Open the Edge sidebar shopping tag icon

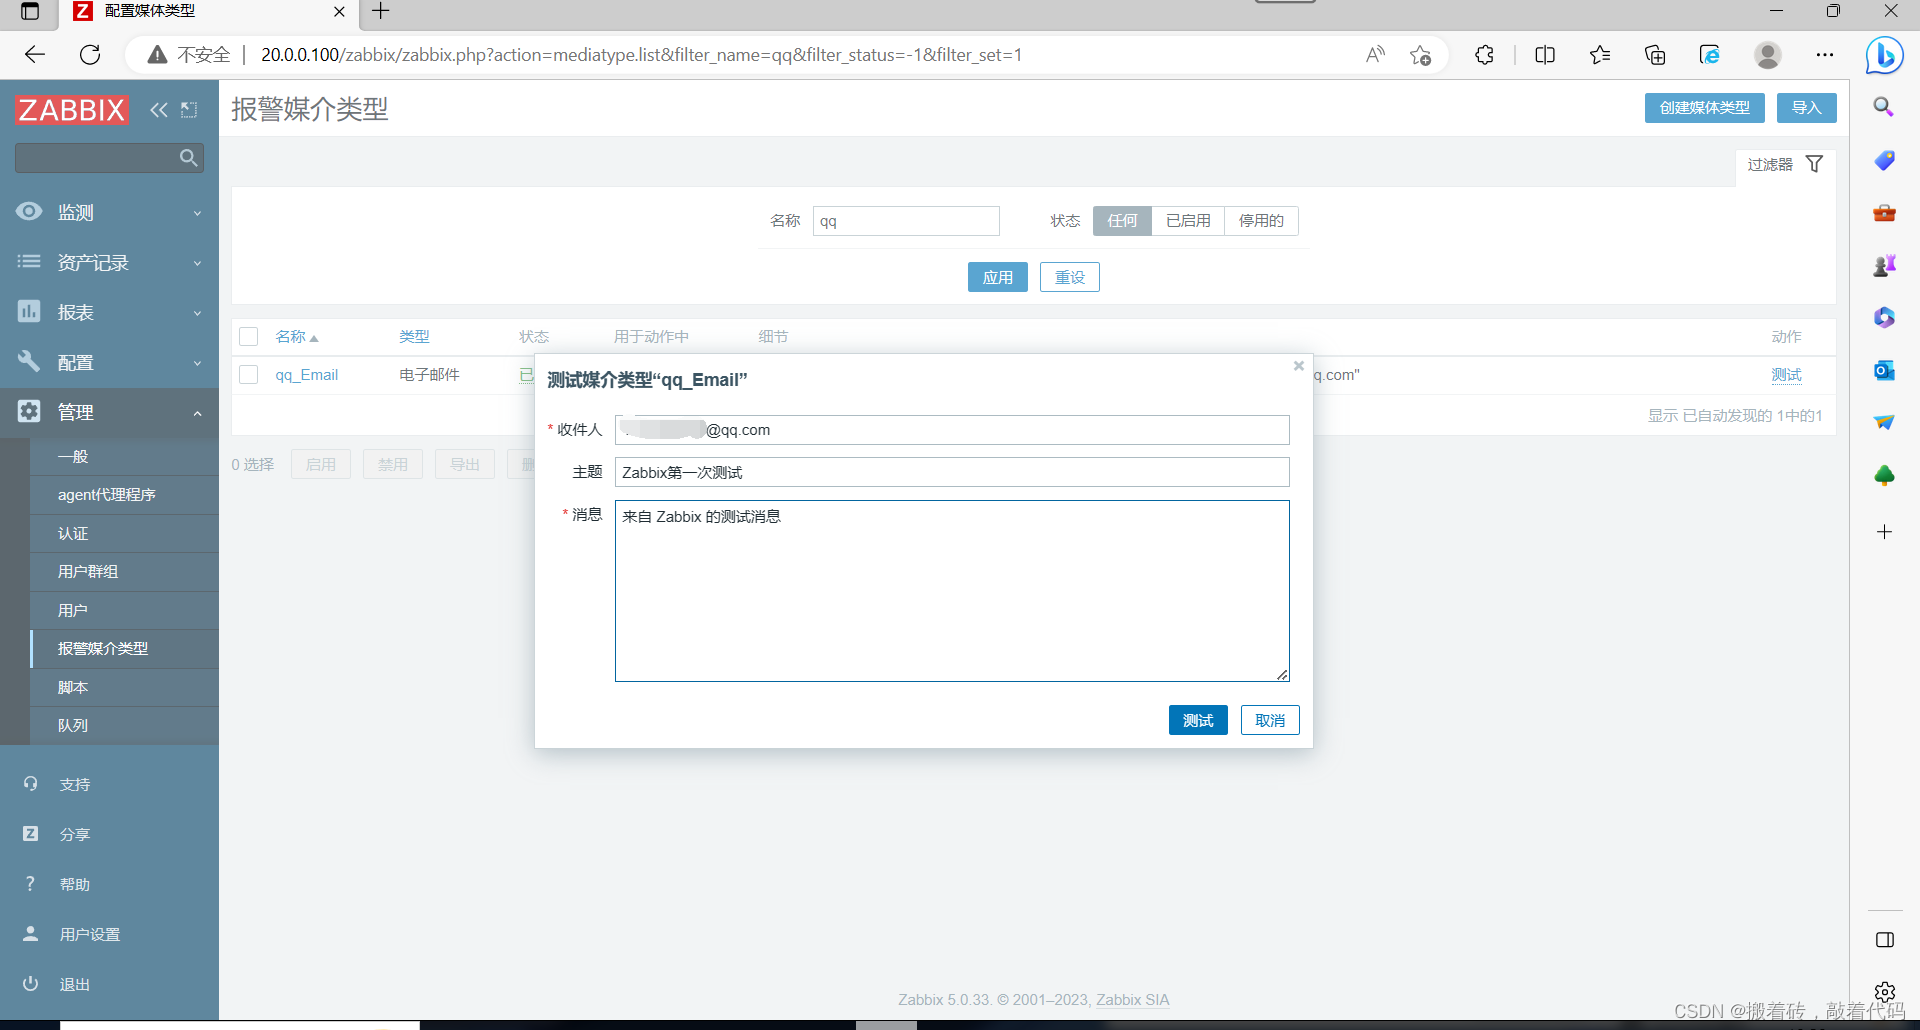[1884, 160]
